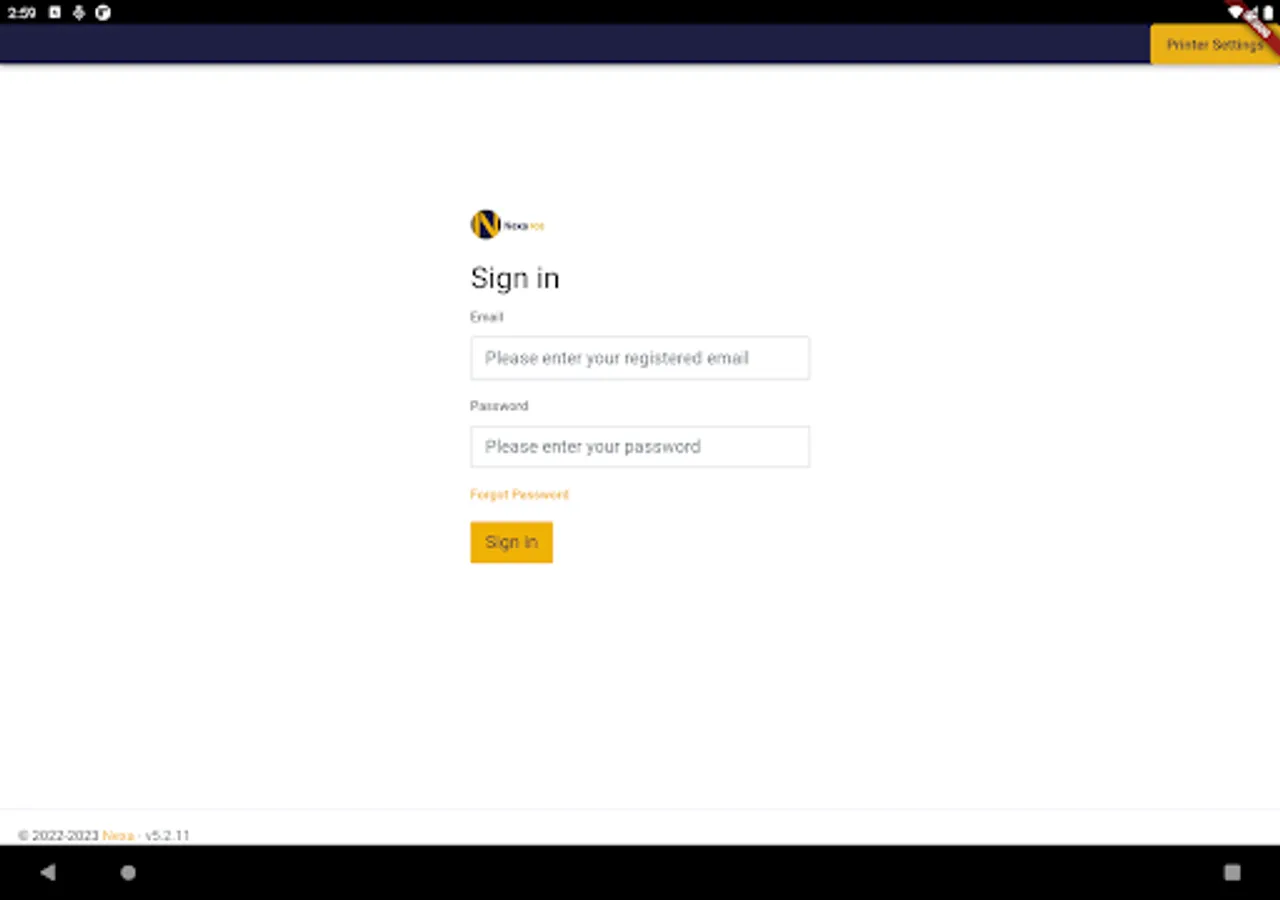The width and height of the screenshot is (1280, 900).
Task: Click the yellow Sign in button
Action: 511,542
